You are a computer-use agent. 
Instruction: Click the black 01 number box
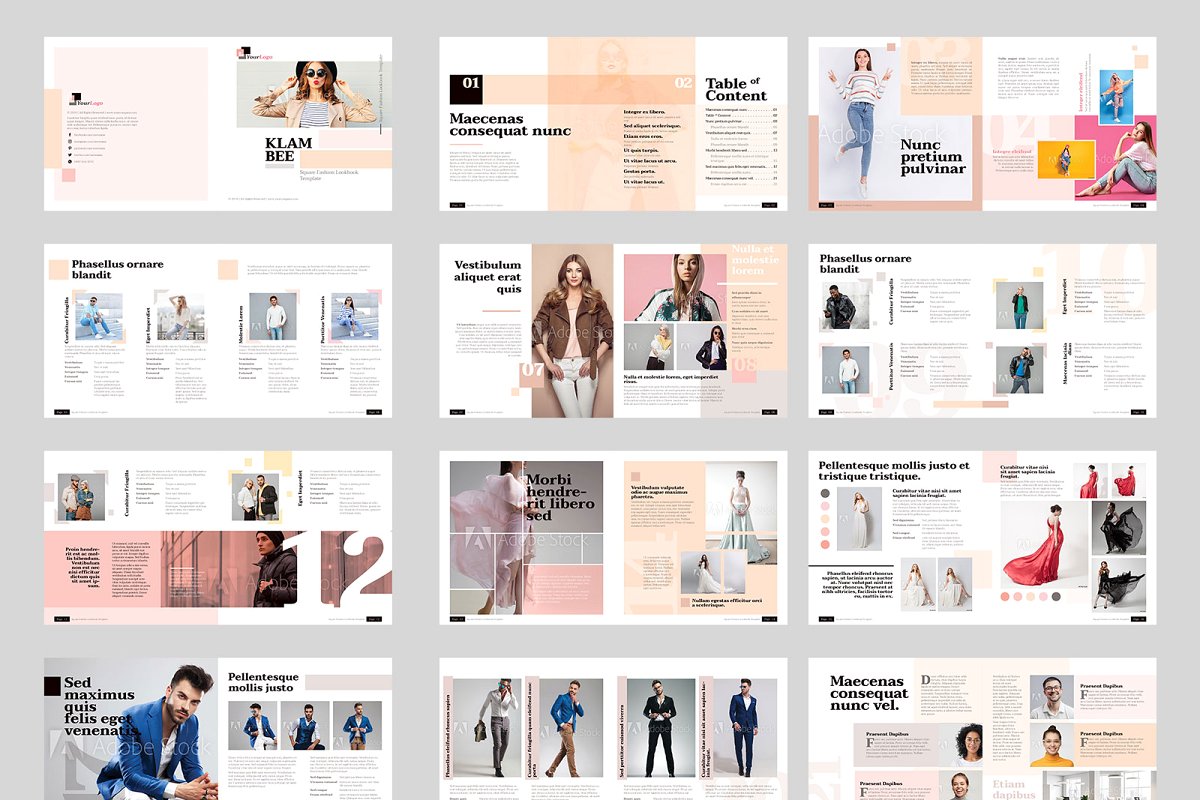point(467,87)
